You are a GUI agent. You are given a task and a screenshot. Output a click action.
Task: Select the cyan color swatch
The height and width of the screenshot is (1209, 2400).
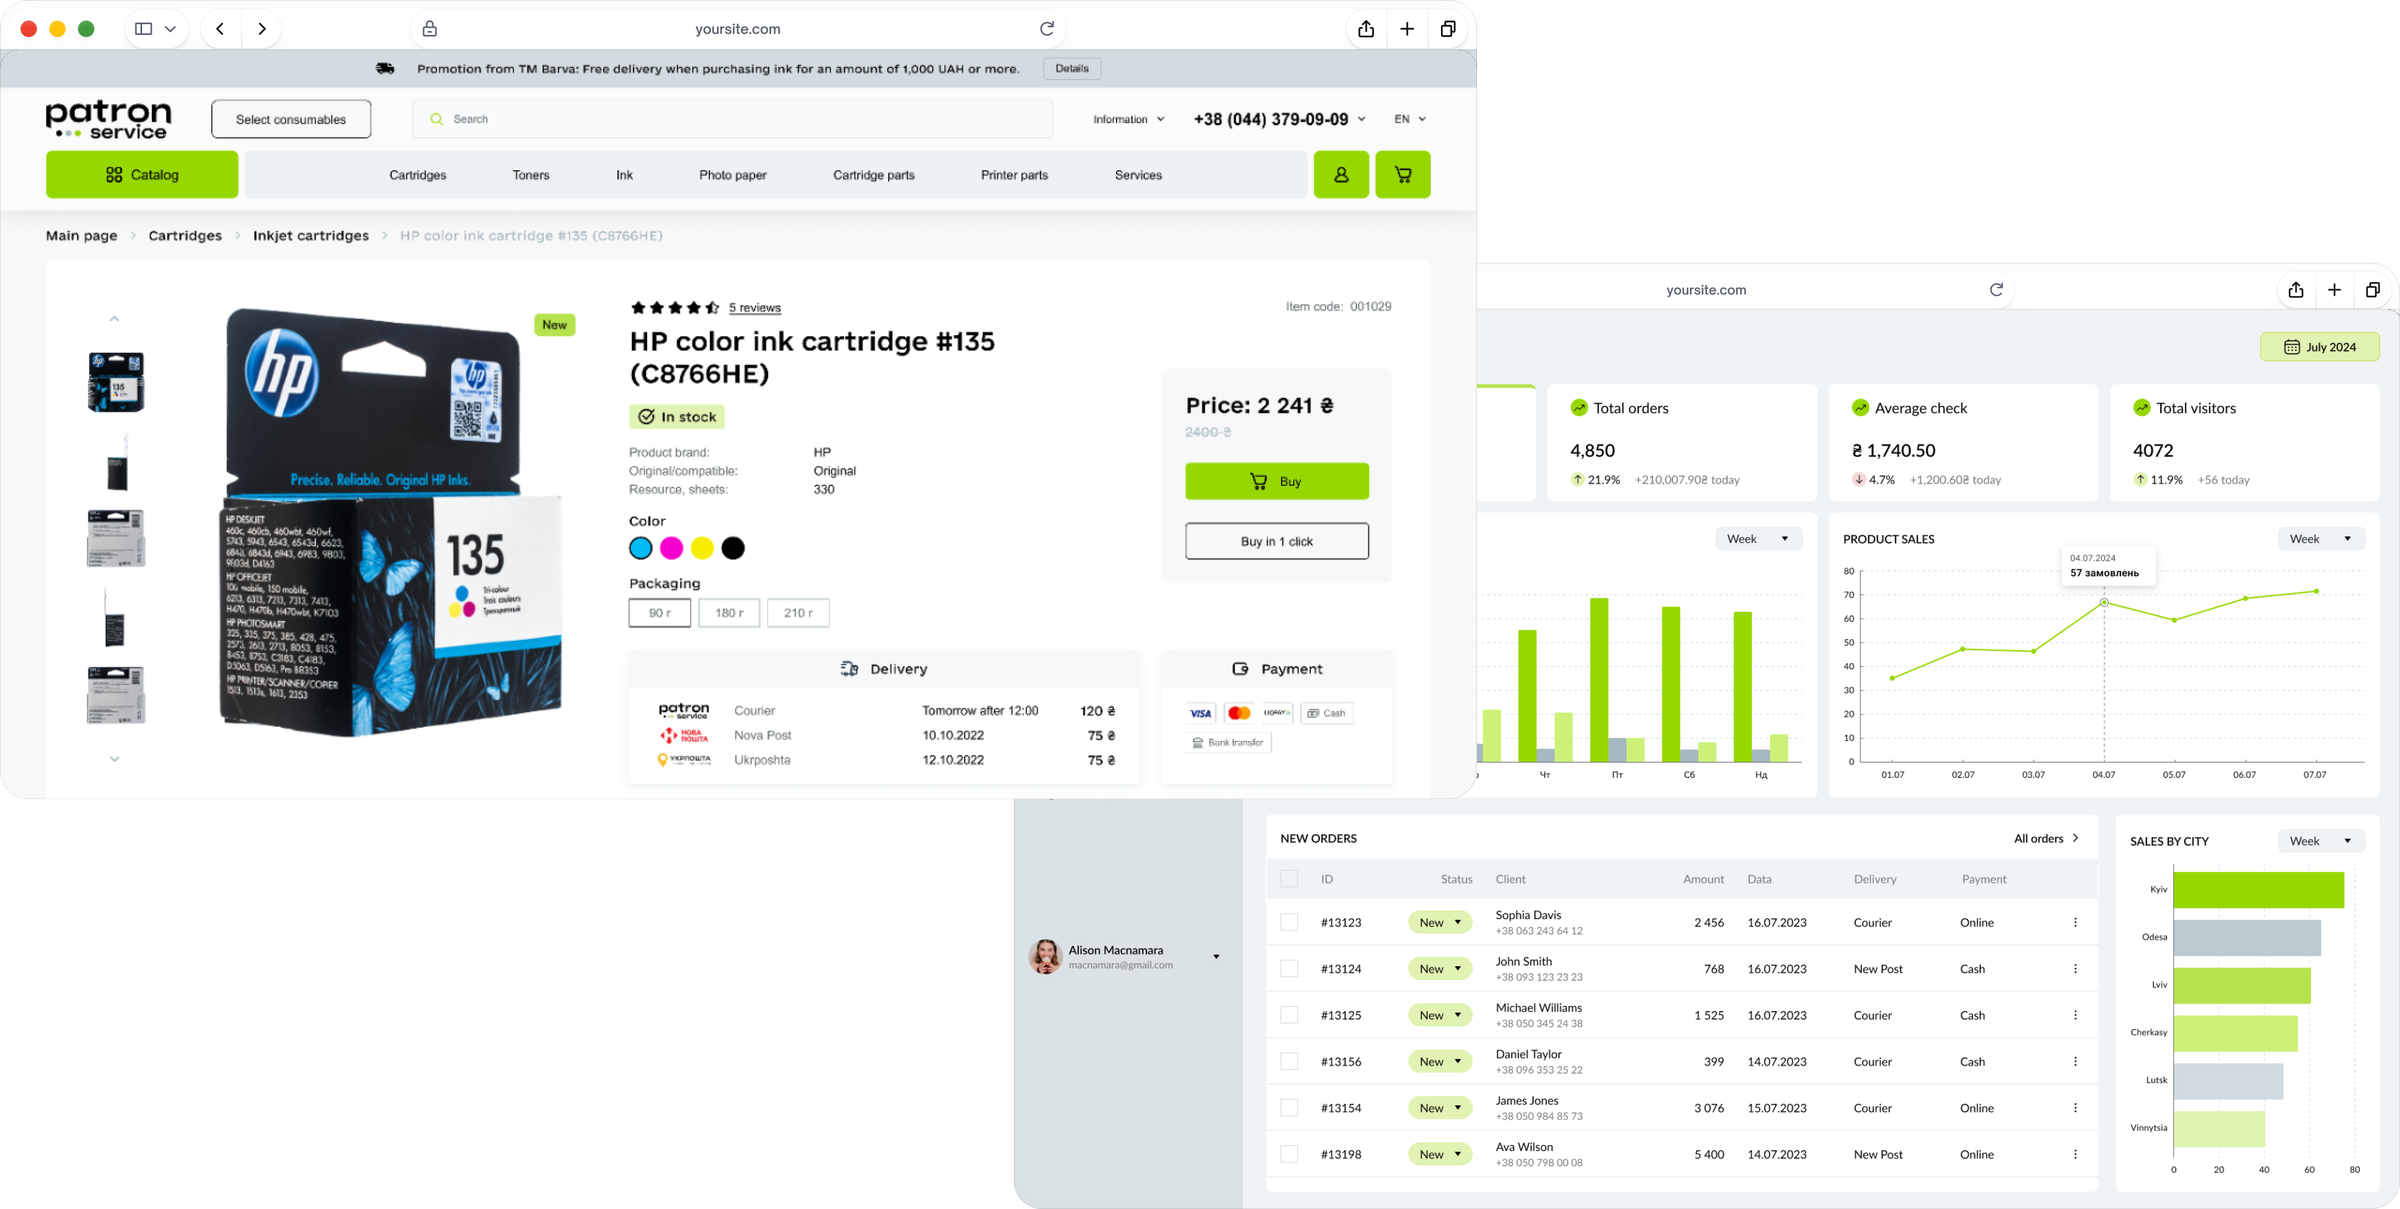(640, 548)
